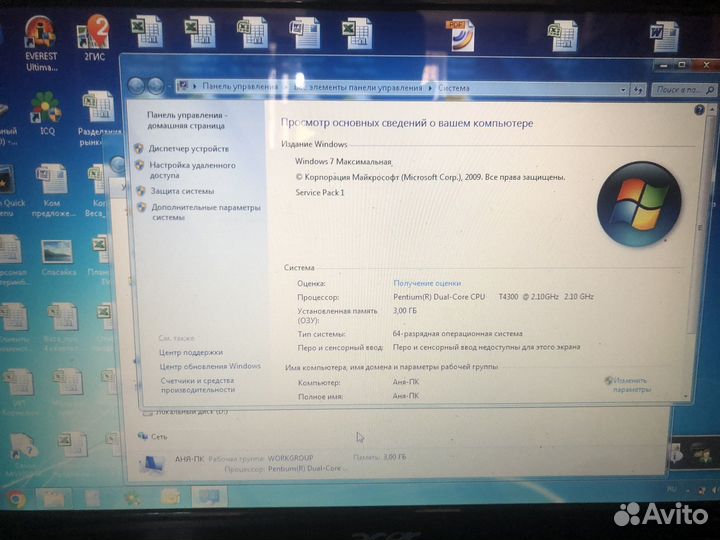
Task: Click the magnifier icon in search box
Action: tap(710, 90)
